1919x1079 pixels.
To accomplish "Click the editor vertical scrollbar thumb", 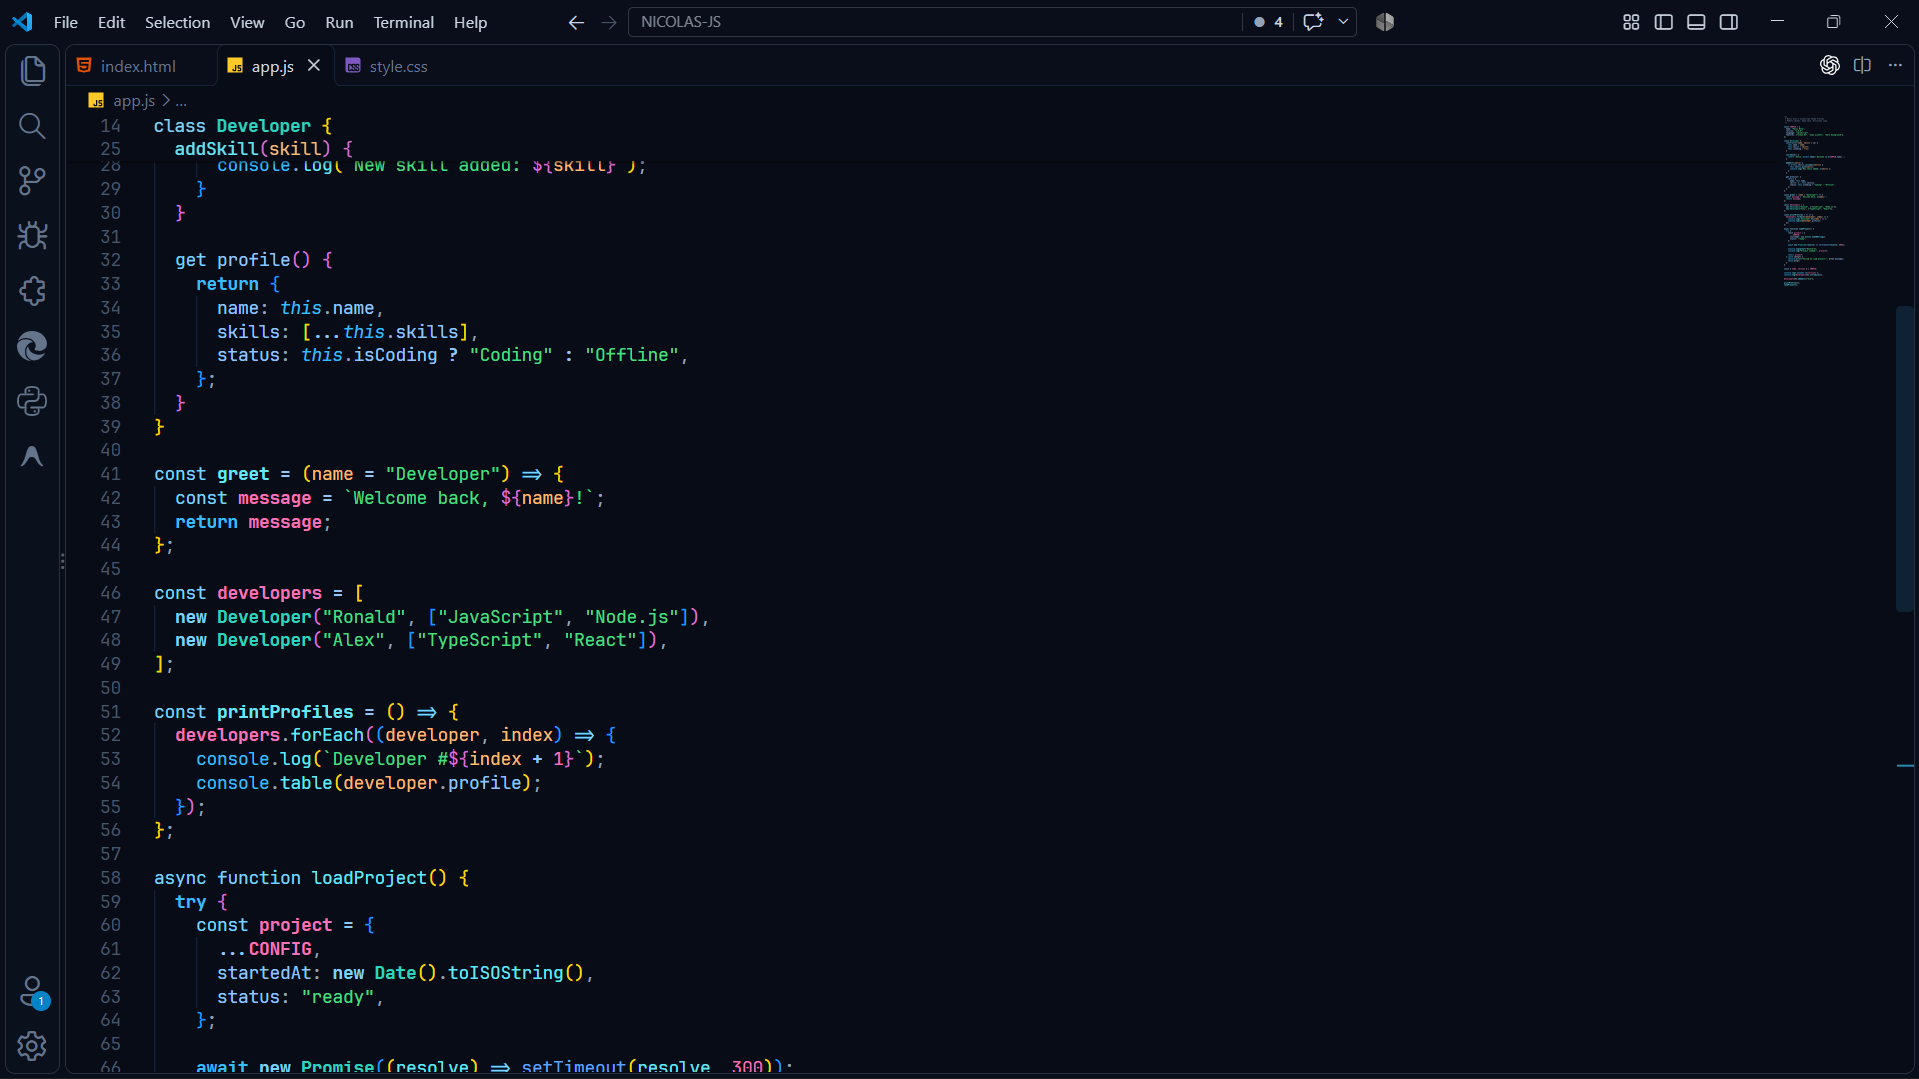I will pyautogui.click(x=1905, y=459).
